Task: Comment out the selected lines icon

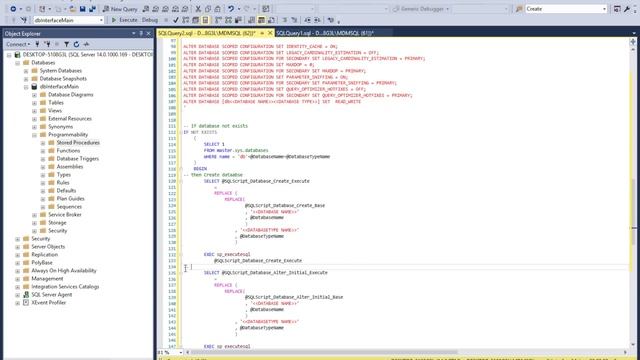Action: 284,20
